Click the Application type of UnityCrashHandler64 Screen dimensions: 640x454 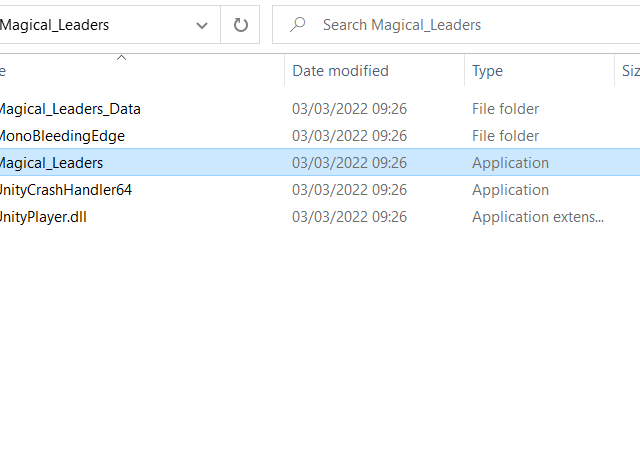pos(510,190)
